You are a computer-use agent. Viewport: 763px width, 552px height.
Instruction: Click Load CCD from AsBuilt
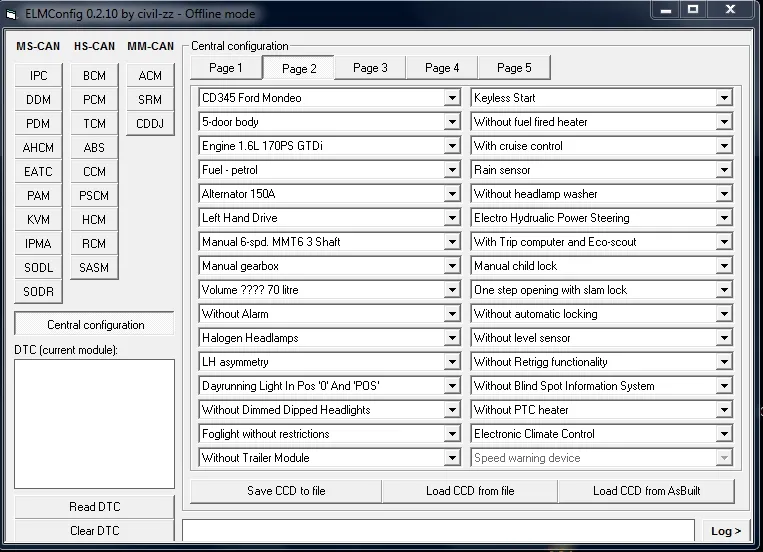[x=646, y=491]
